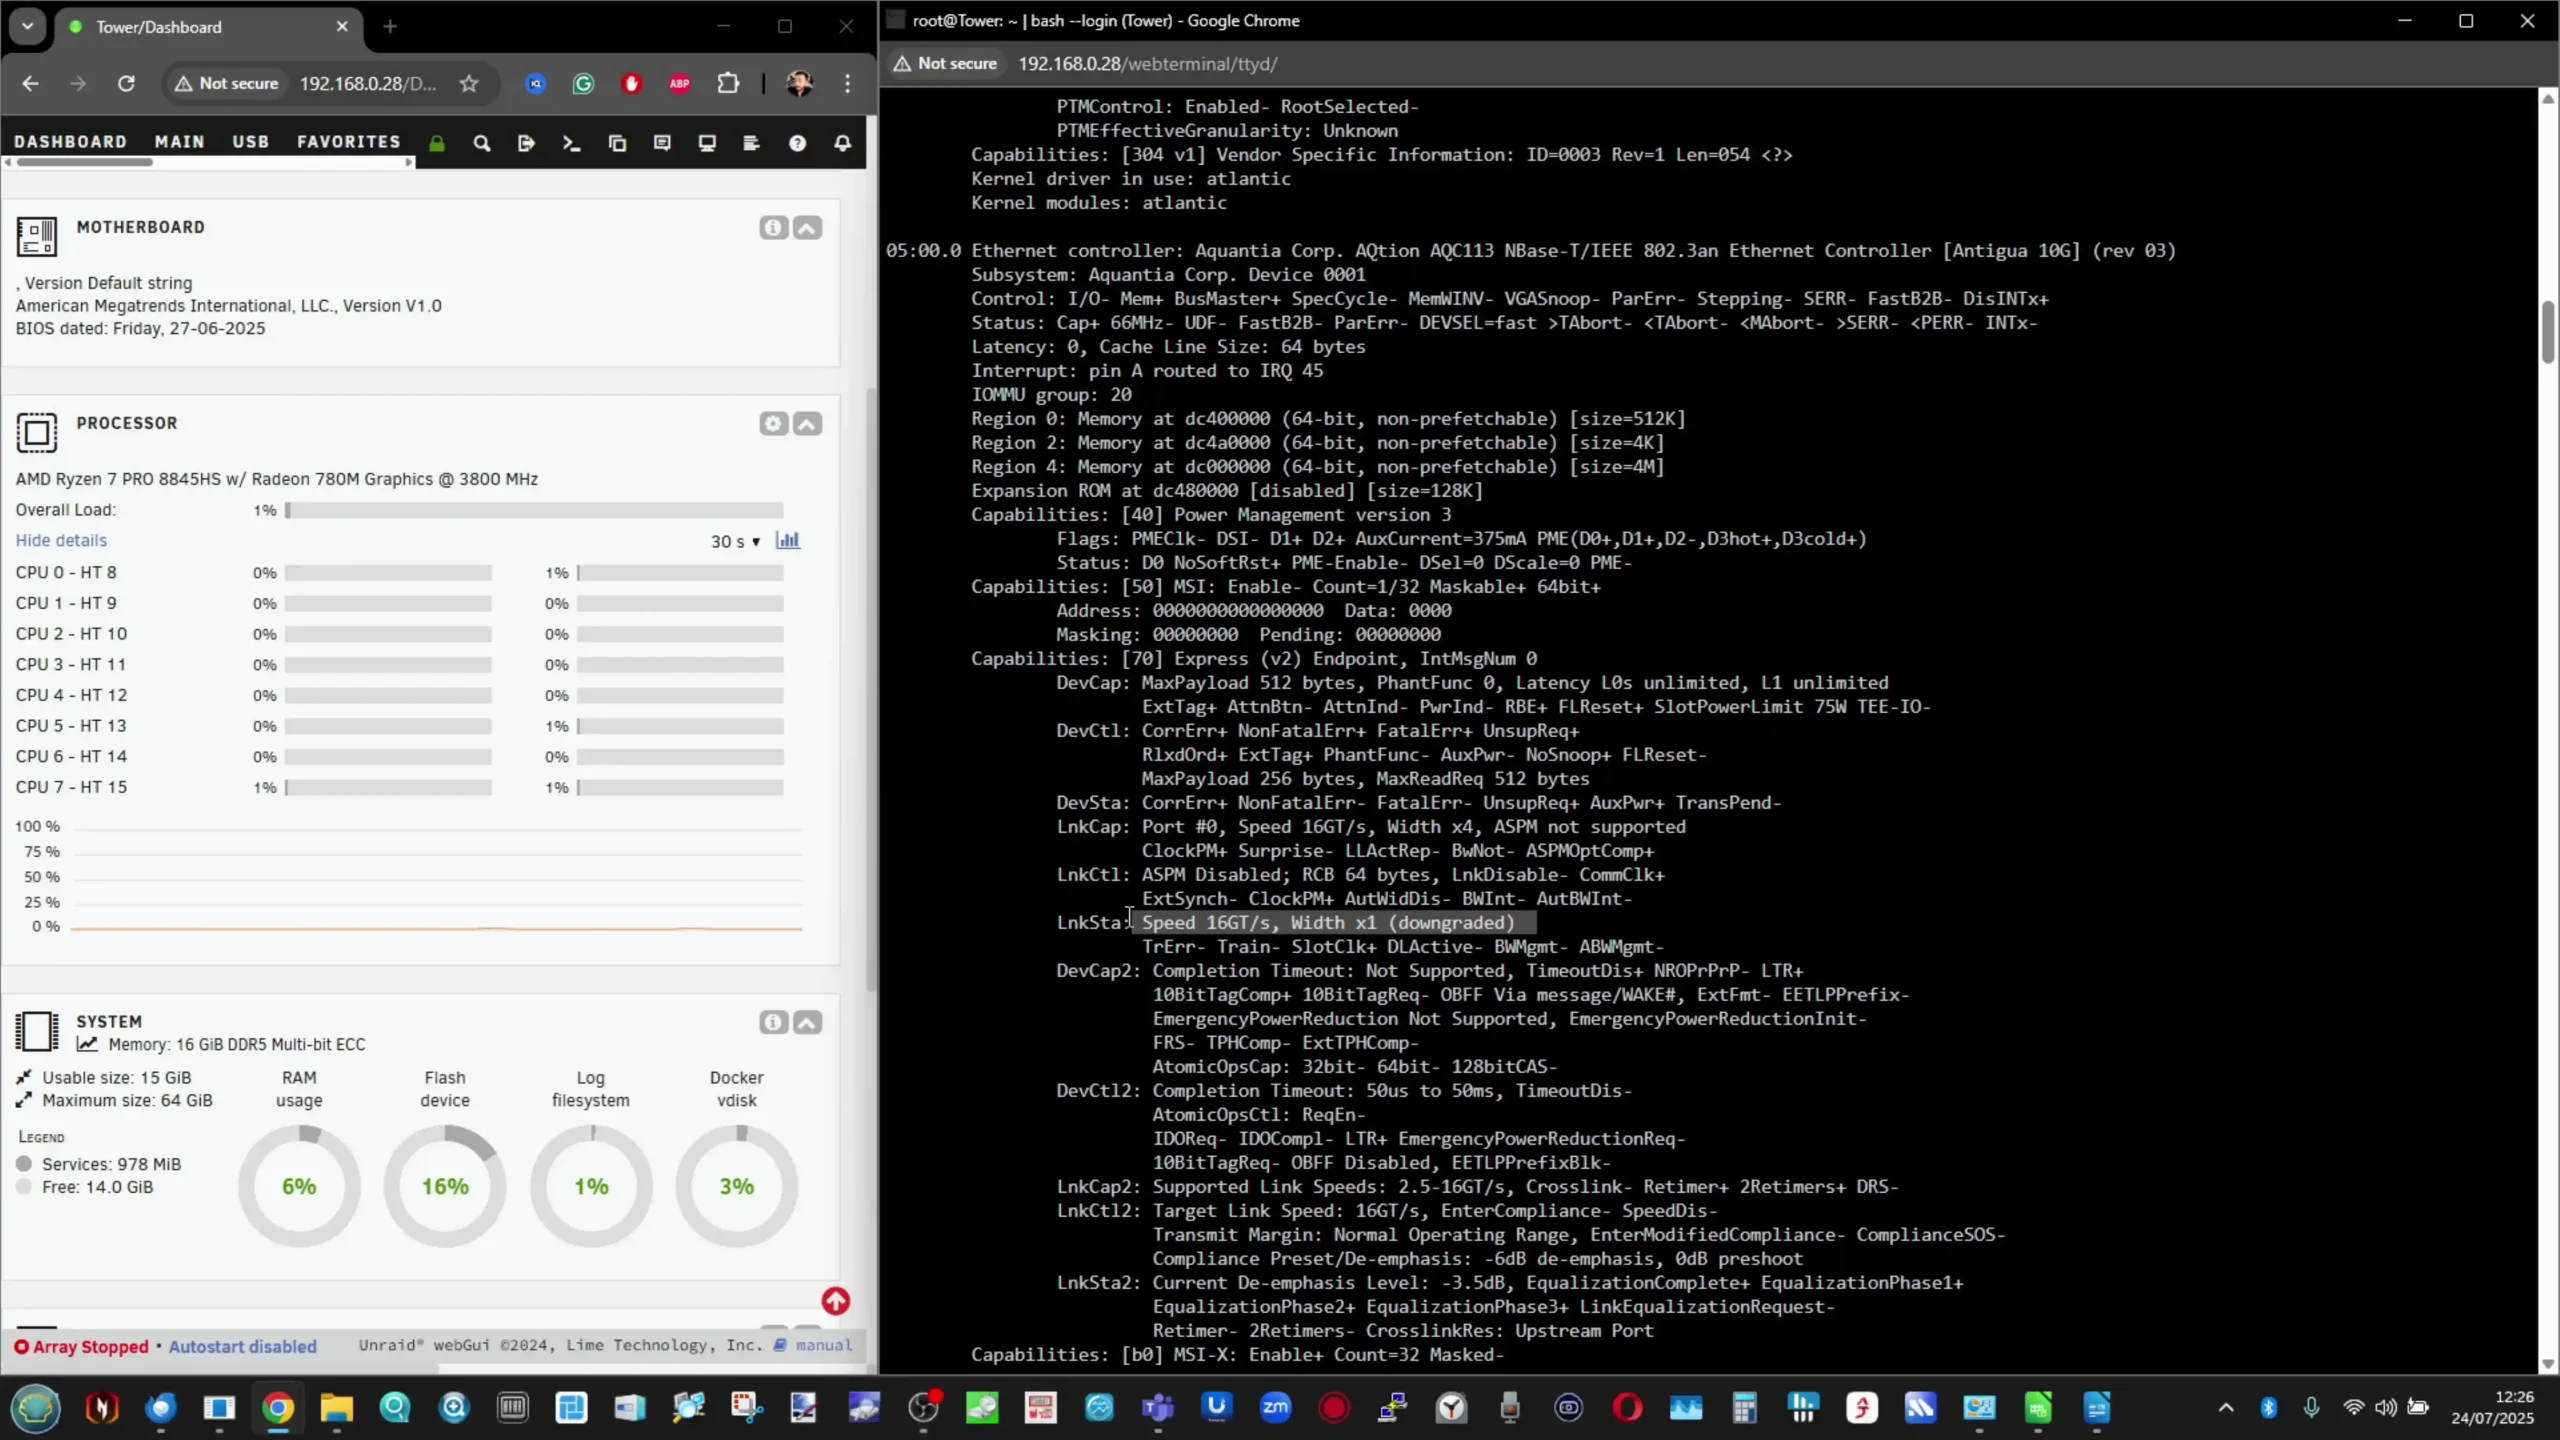Open Chrome Extensions puzzle icon
This screenshot has width=2560, height=1440.
[728, 84]
